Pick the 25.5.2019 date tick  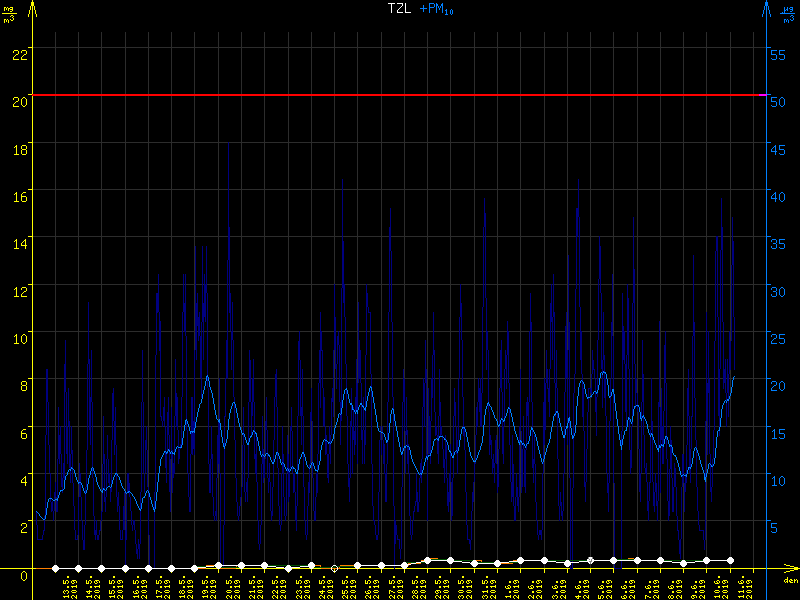point(346,586)
